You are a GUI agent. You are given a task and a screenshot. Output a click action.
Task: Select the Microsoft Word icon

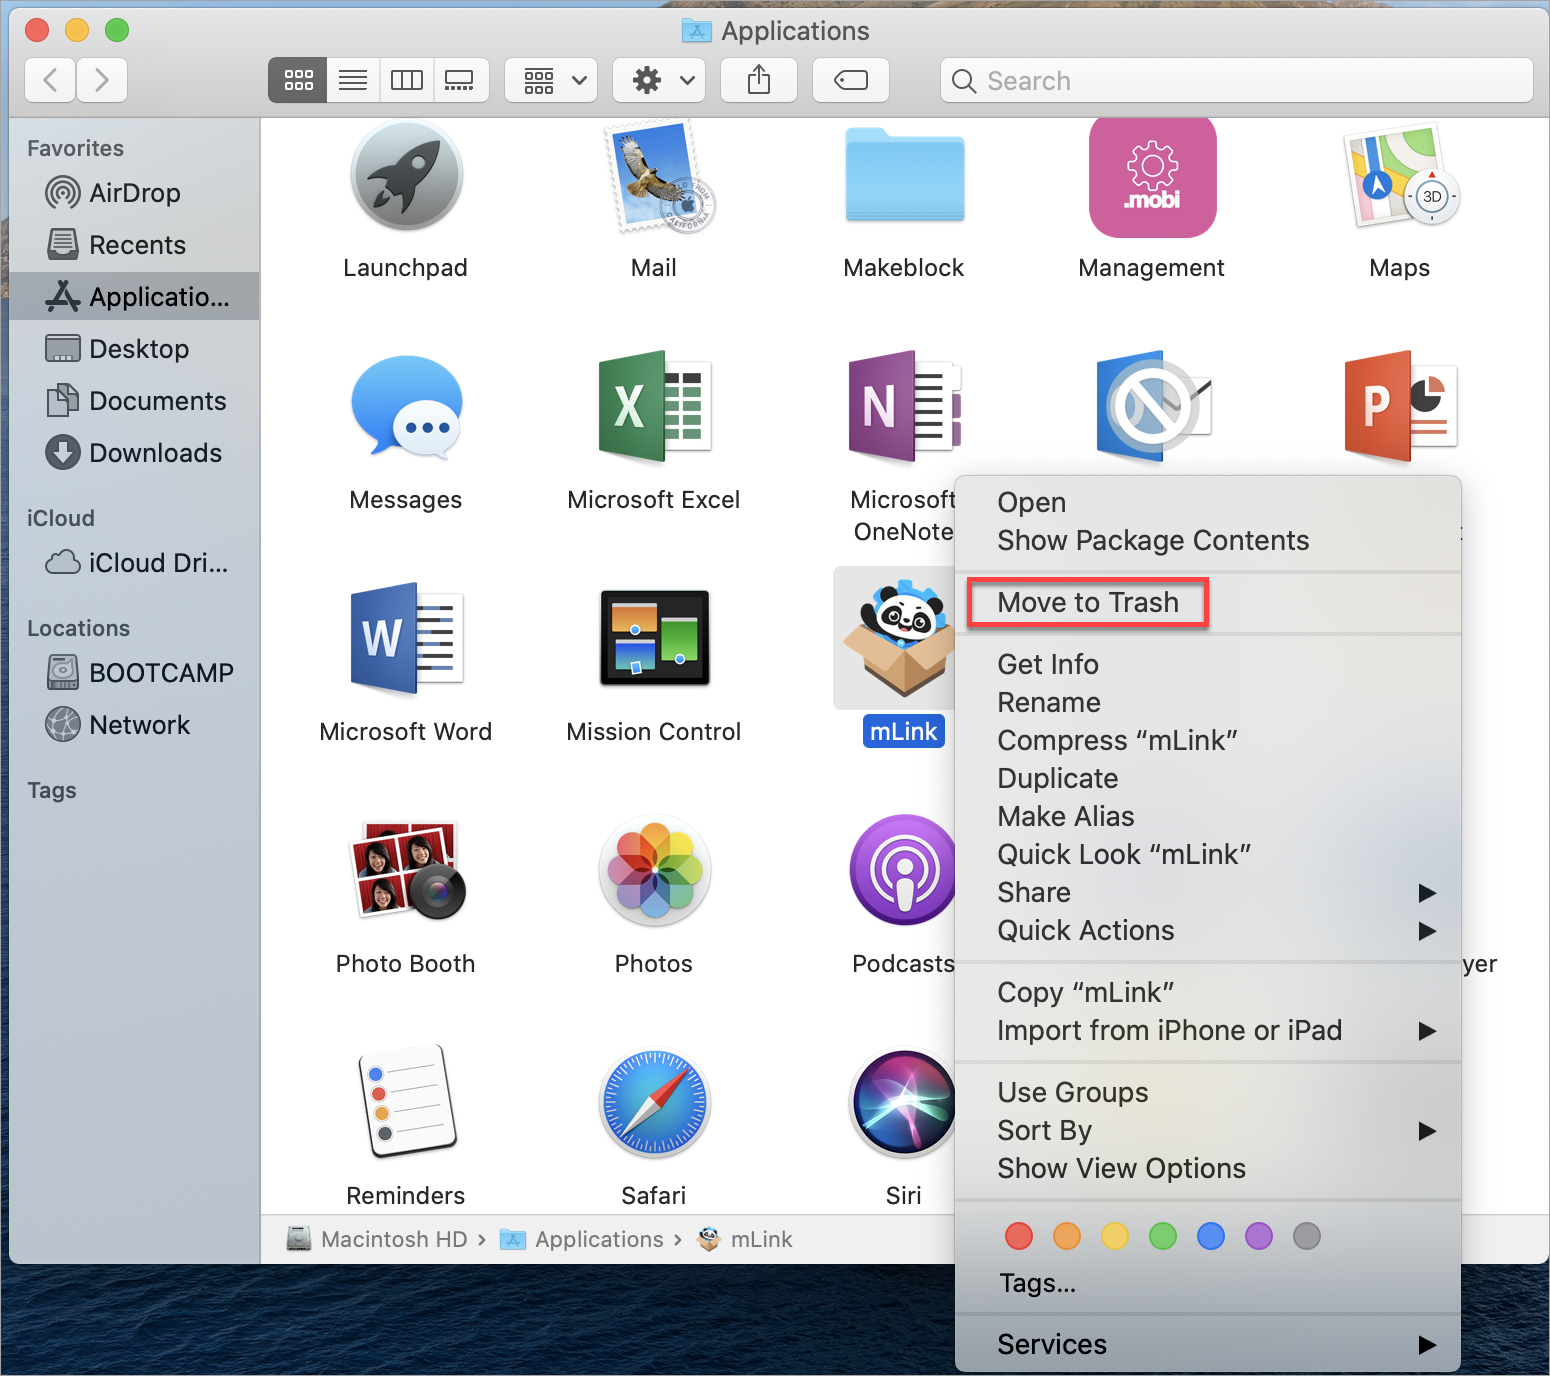pos(406,639)
